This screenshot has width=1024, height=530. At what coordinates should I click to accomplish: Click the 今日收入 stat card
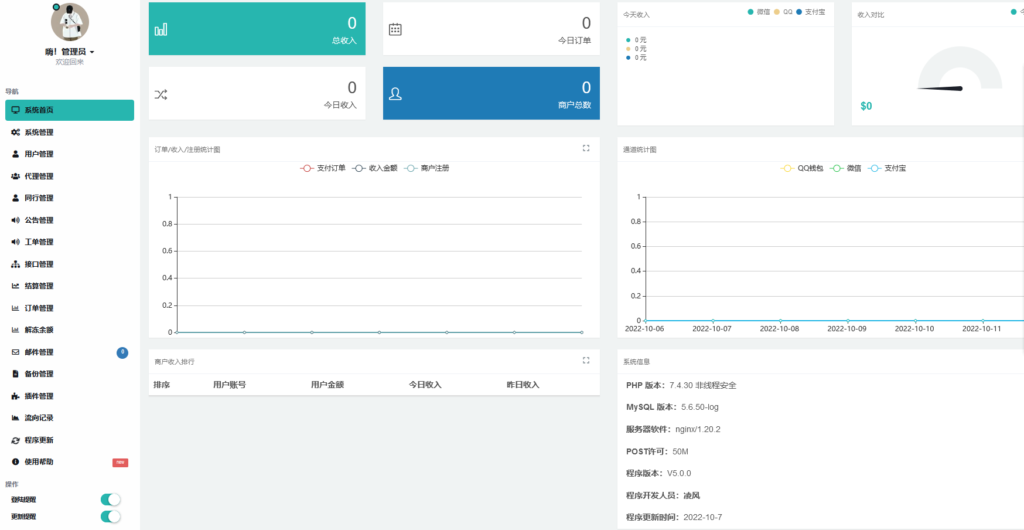[x=257, y=93]
